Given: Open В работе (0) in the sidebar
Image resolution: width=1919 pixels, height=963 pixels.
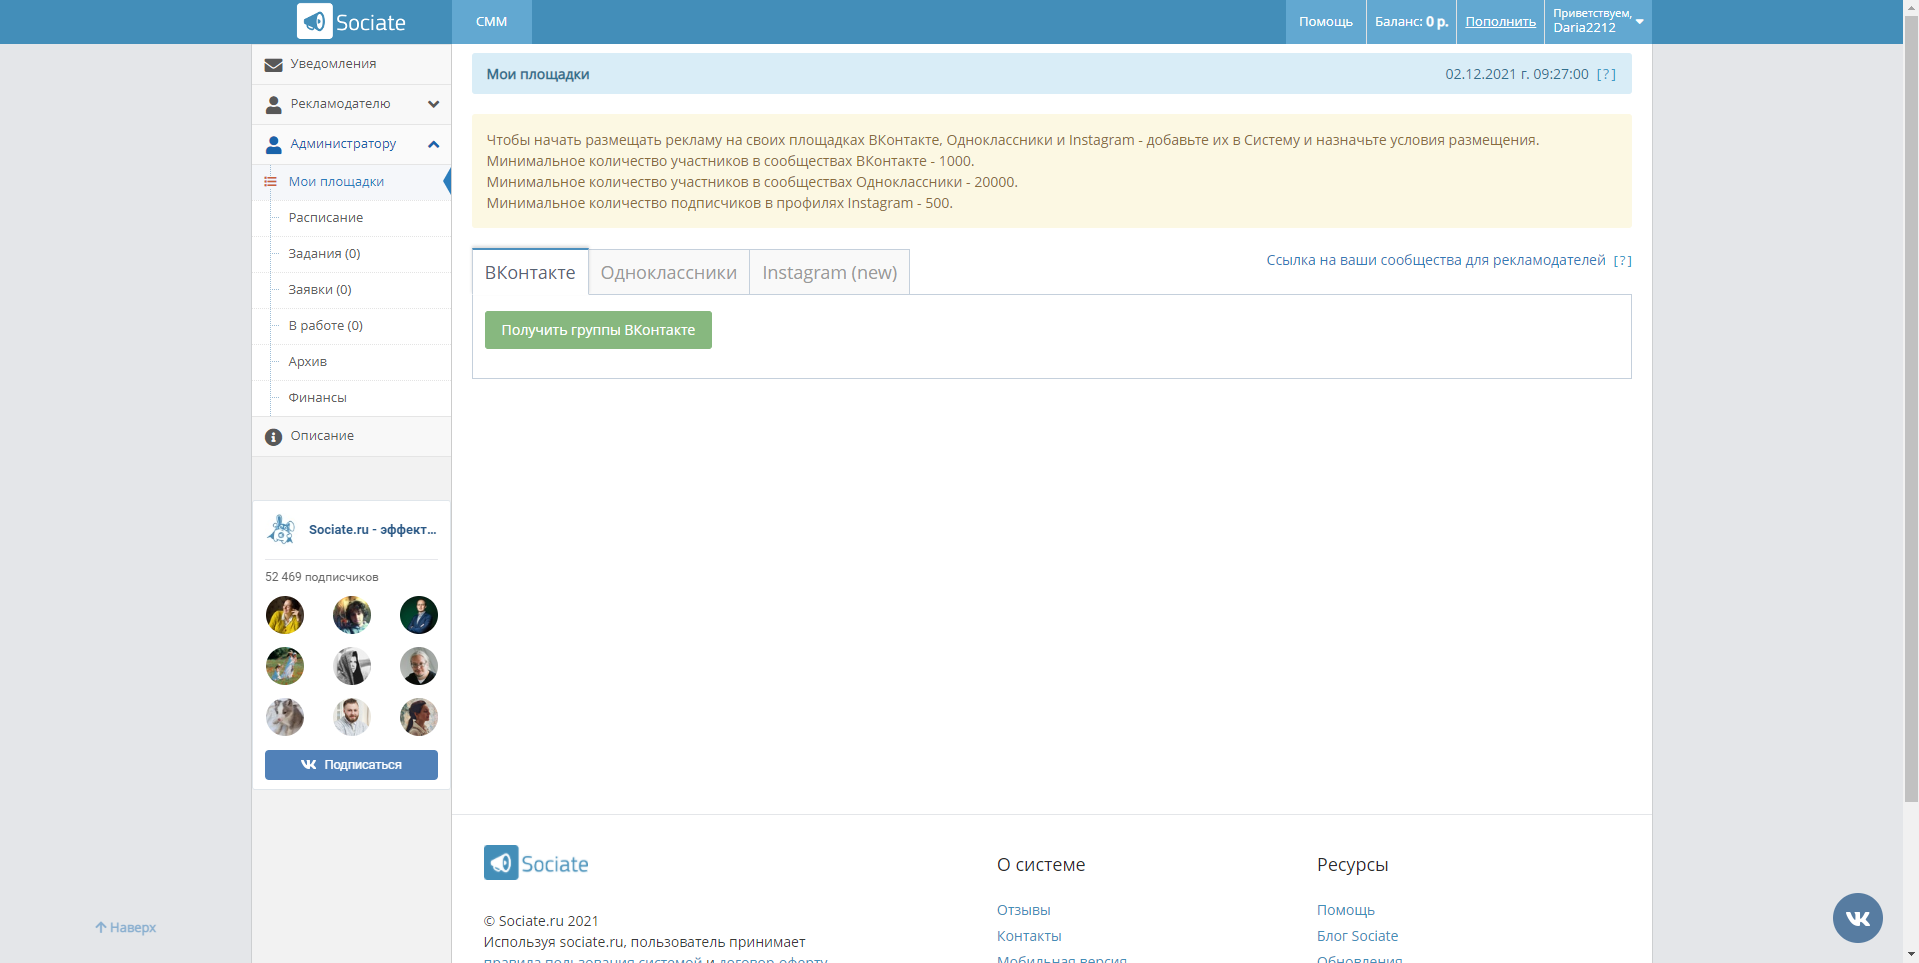Looking at the screenshot, I should coord(326,326).
